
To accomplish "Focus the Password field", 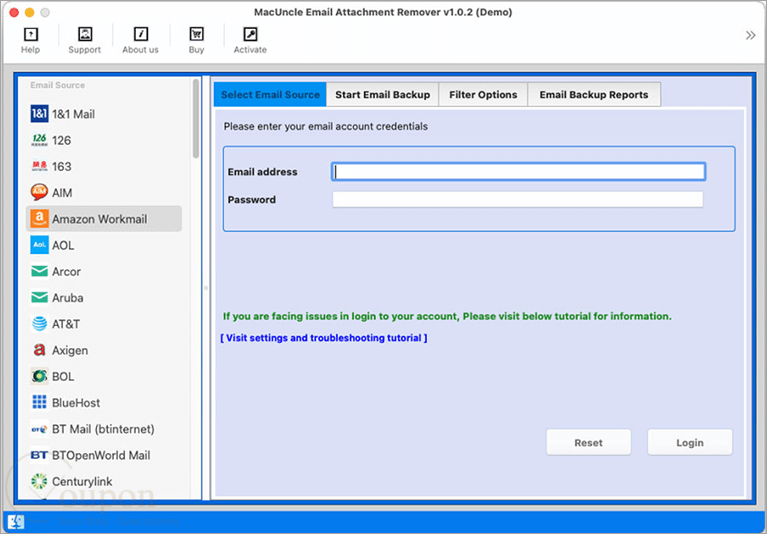I will click(518, 200).
